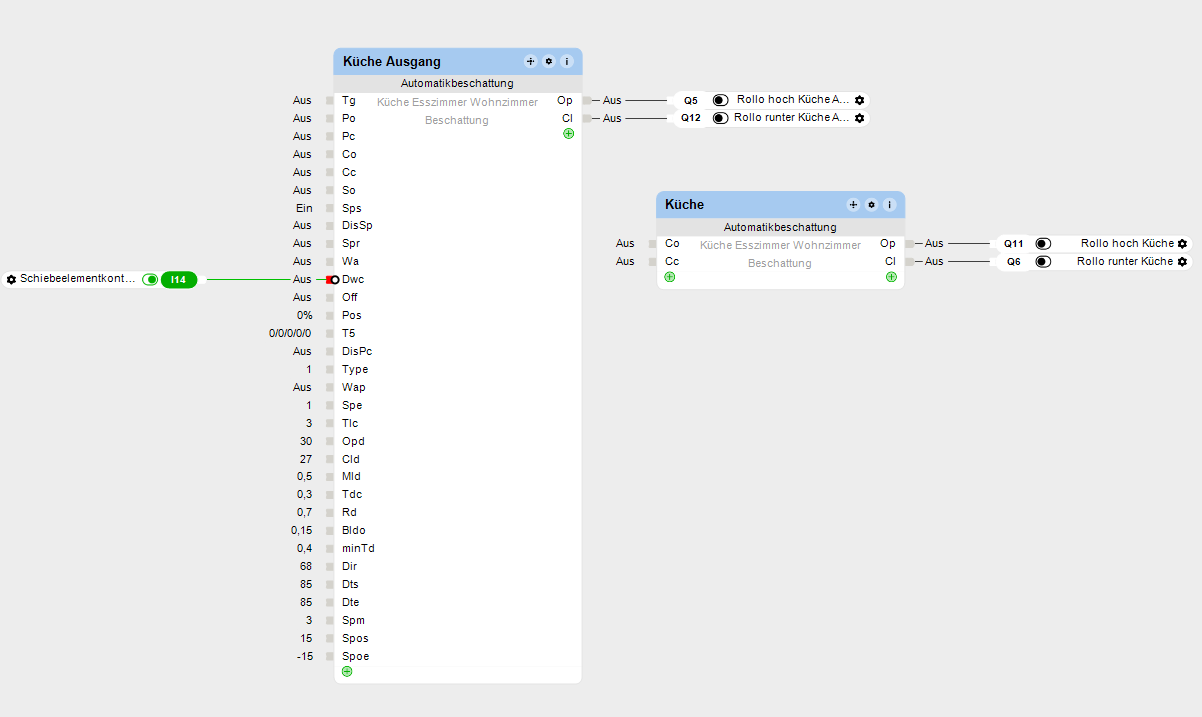Expand more inputs at Küche Ausgang bottom

[347, 671]
